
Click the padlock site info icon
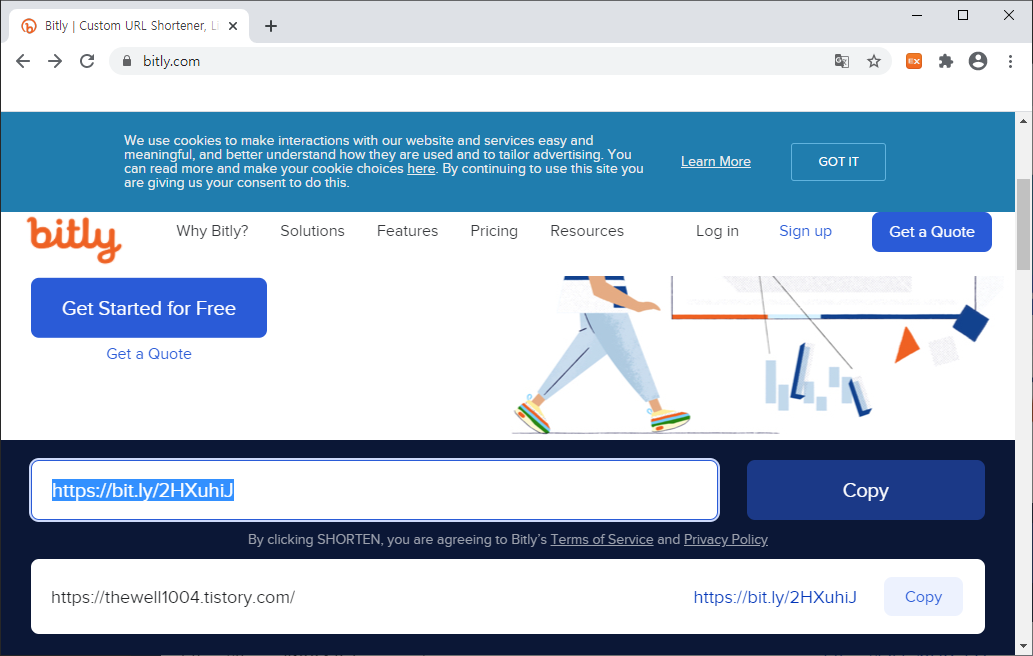pos(127,61)
